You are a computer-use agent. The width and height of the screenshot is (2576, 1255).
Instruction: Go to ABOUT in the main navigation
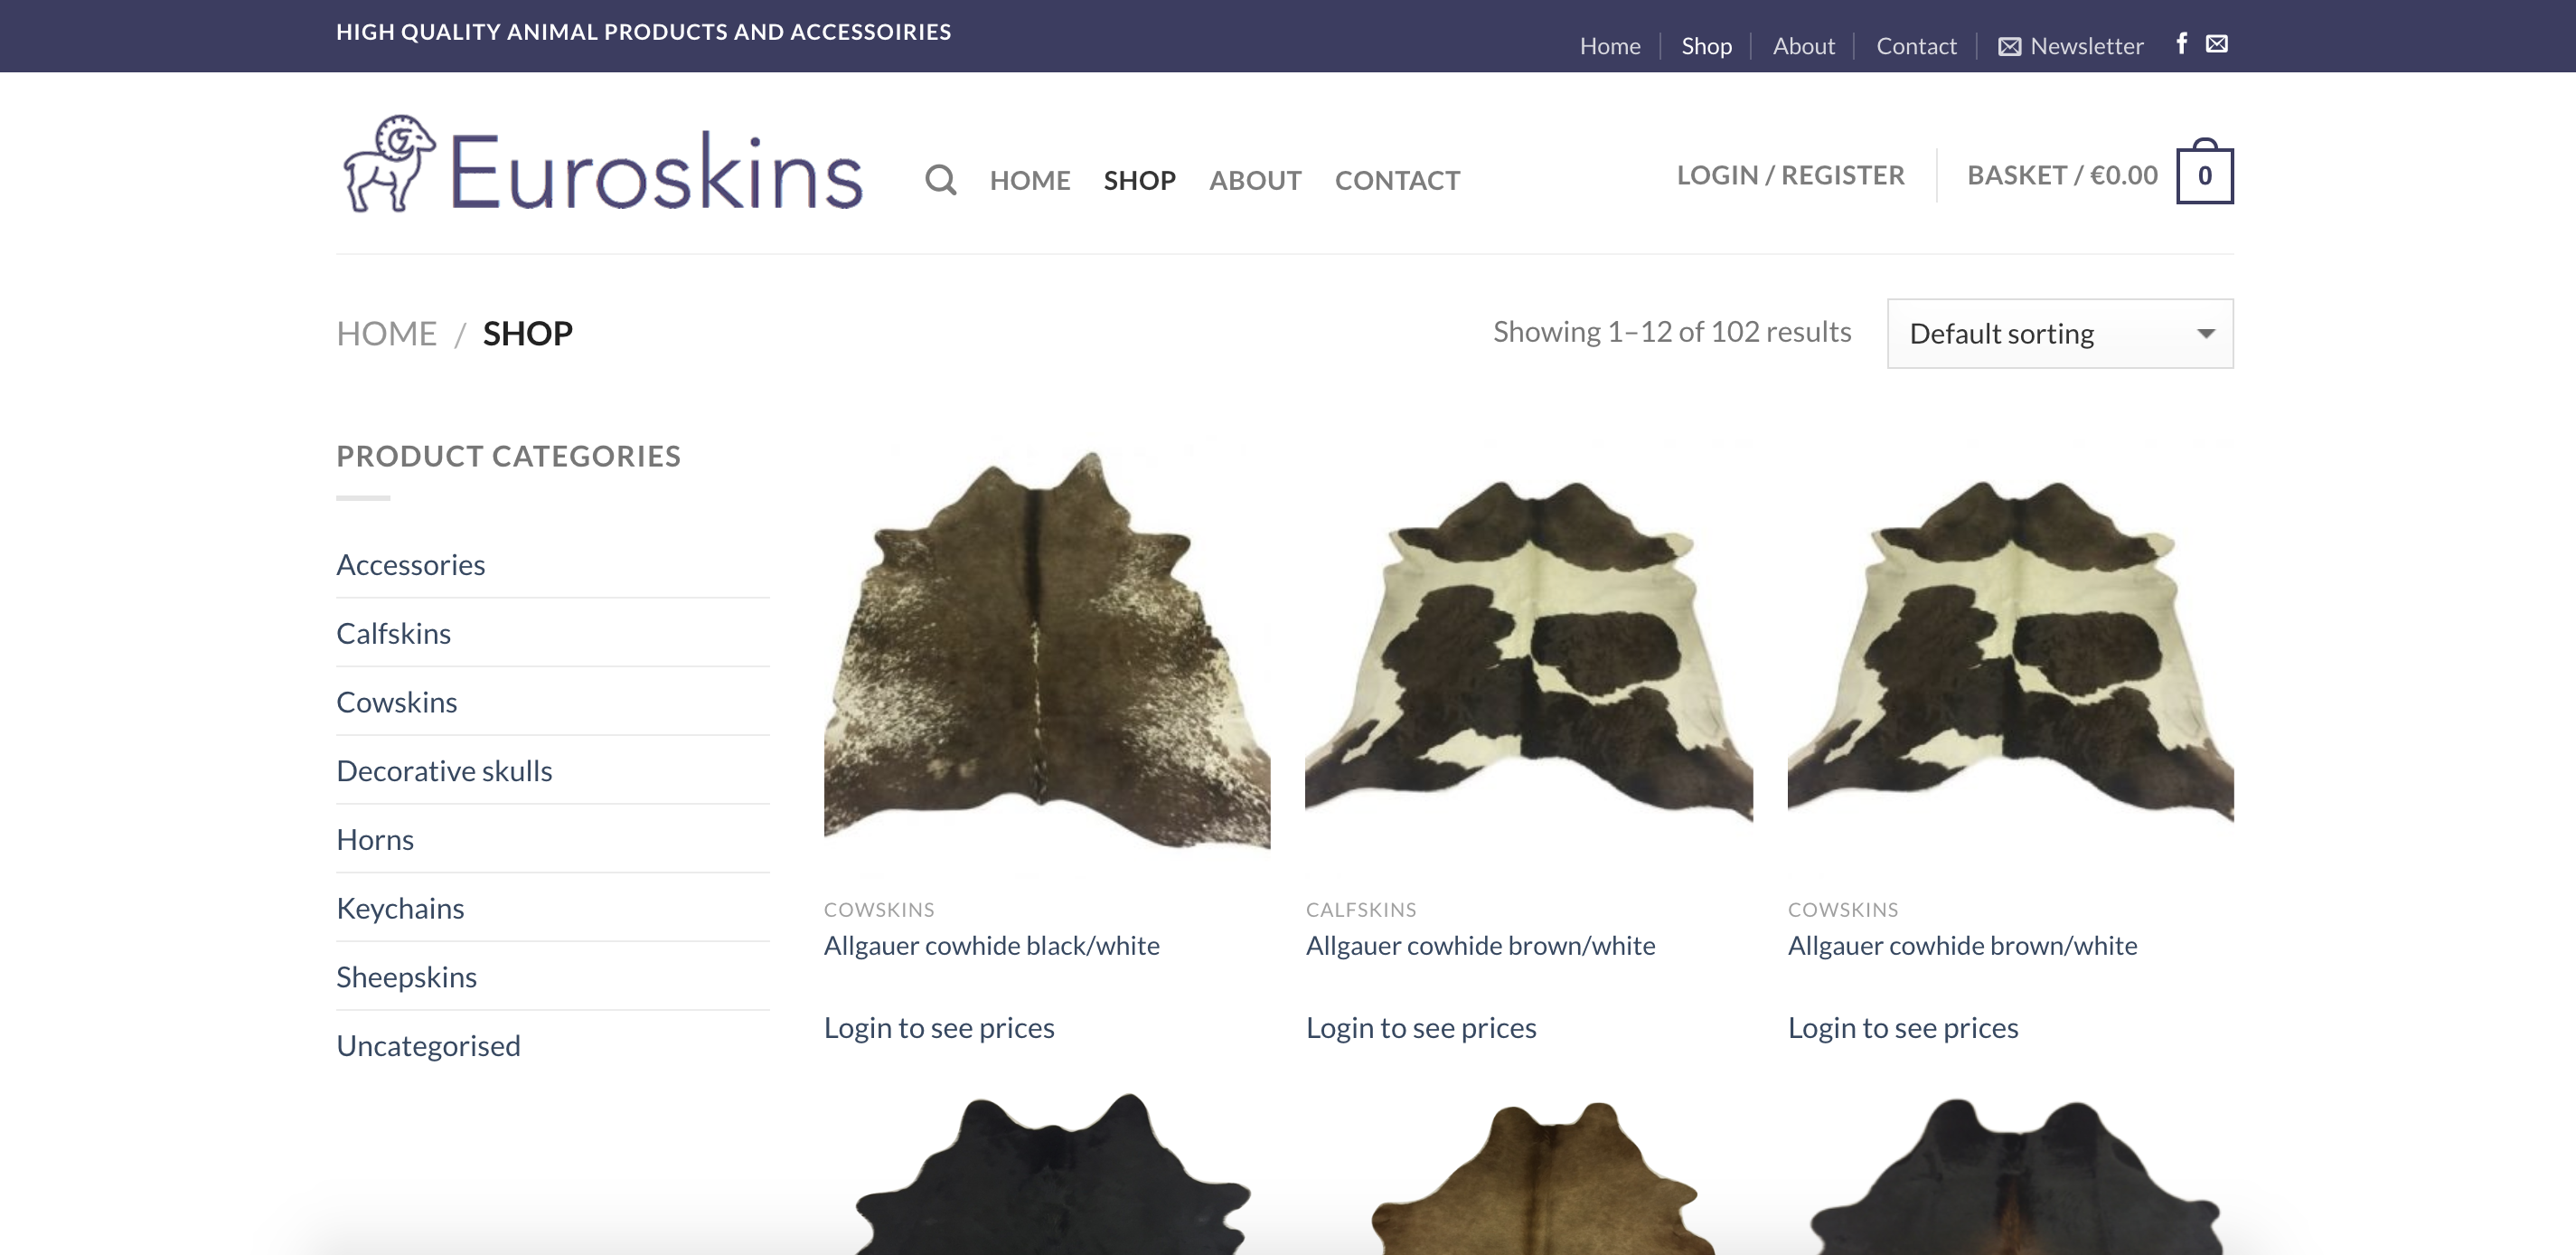click(1254, 180)
